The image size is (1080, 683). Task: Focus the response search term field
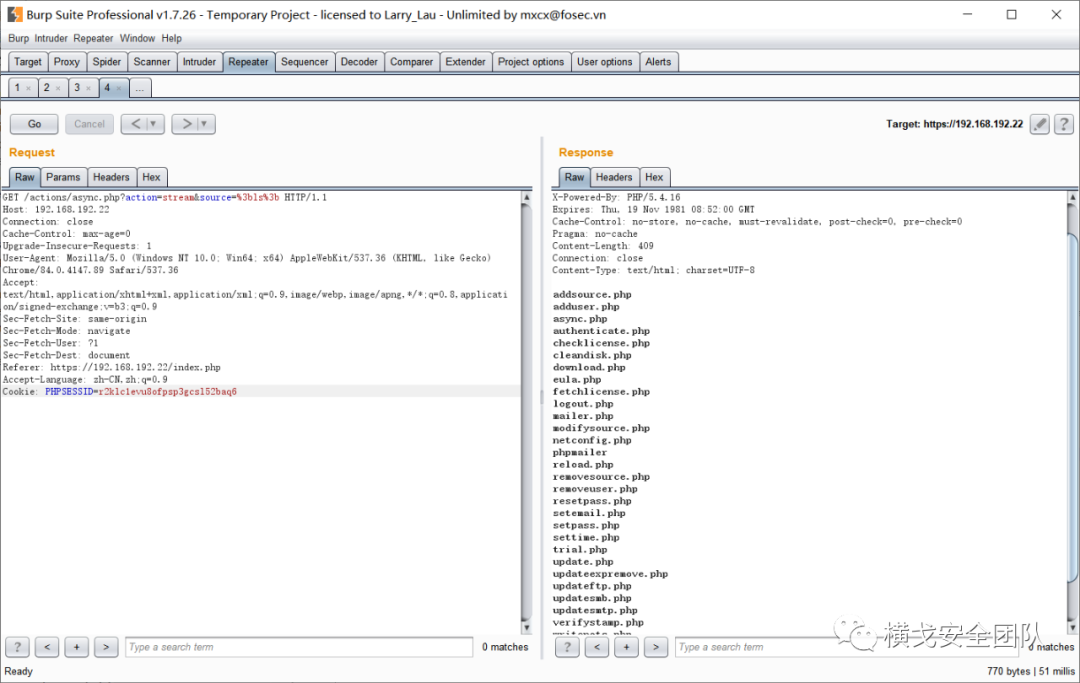coord(847,647)
